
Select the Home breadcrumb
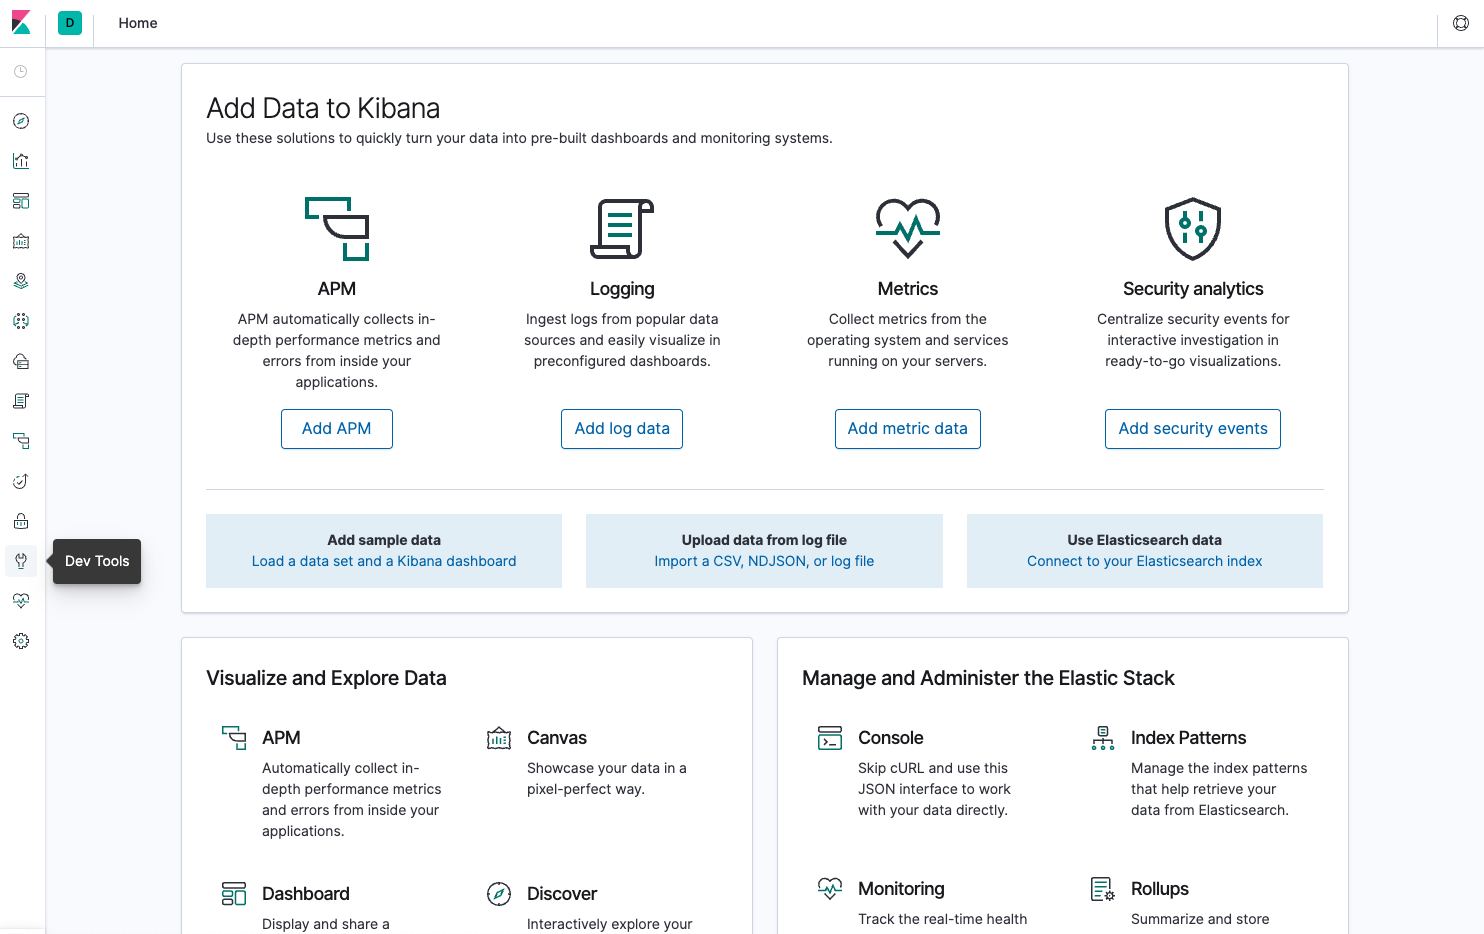pos(138,23)
